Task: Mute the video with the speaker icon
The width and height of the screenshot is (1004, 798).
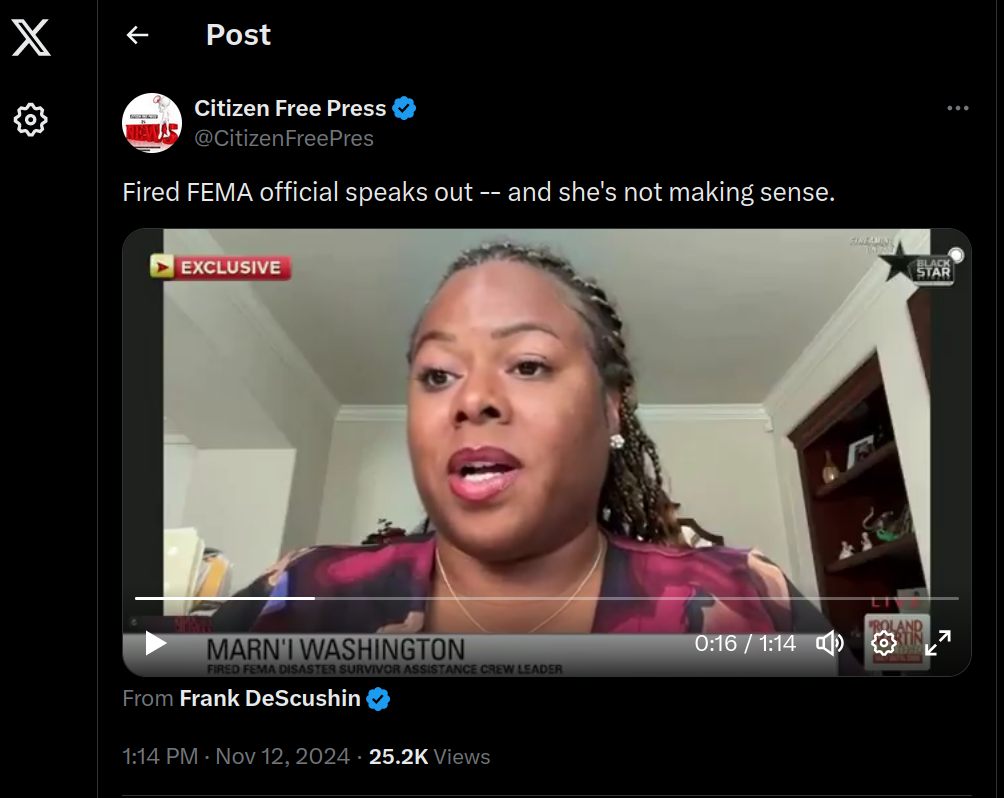Action: pyautogui.click(x=829, y=643)
